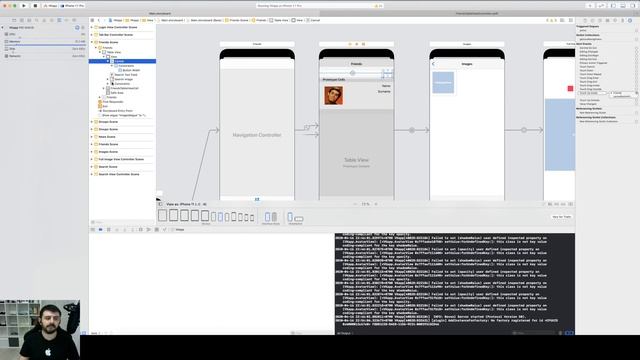Image resolution: width=640 pixels, height=360 pixels.
Task: Open the view hierarchy debugger
Action: coord(141,229)
